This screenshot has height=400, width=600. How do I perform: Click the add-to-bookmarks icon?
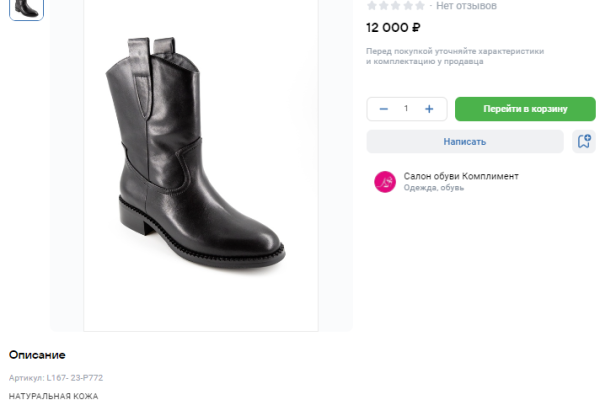point(583,142)
